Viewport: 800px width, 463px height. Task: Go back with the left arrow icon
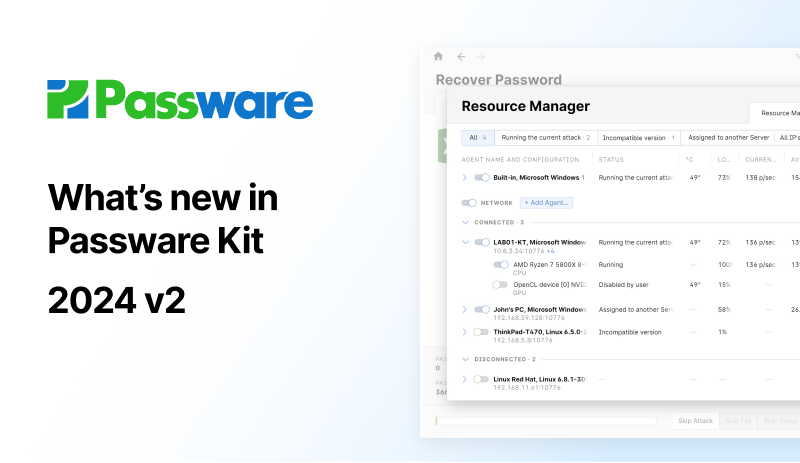pyautogui.click(x=461, y=57)
